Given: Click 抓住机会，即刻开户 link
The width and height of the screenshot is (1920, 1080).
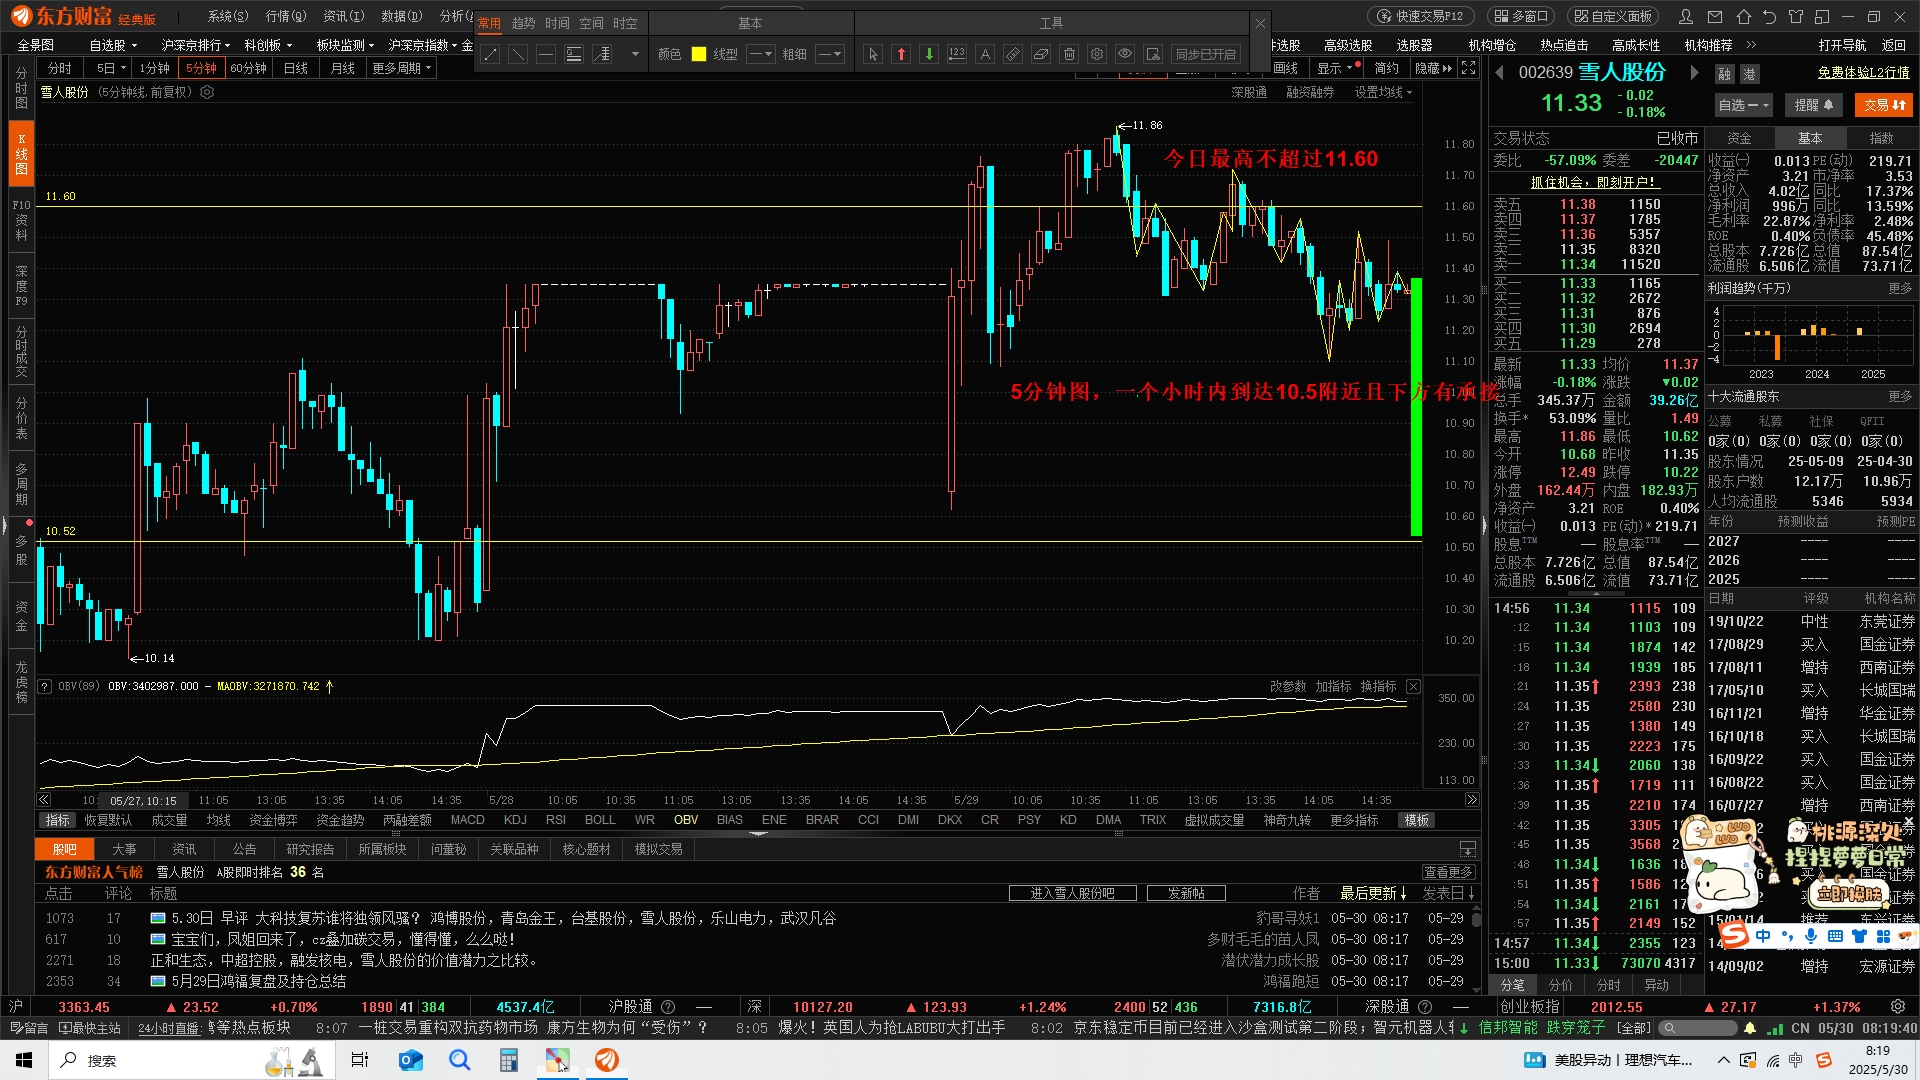Looking at the screenshot, I should (1595, 183).
